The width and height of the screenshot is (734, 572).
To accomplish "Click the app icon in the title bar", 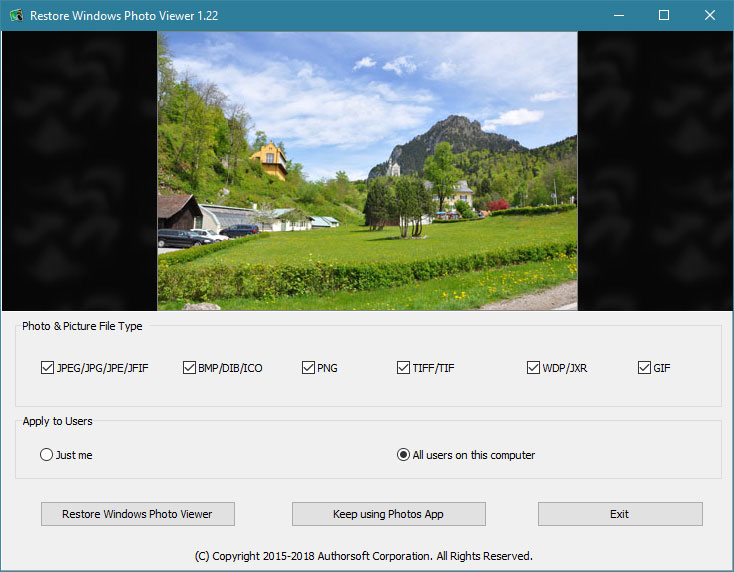I will (14, 16).
